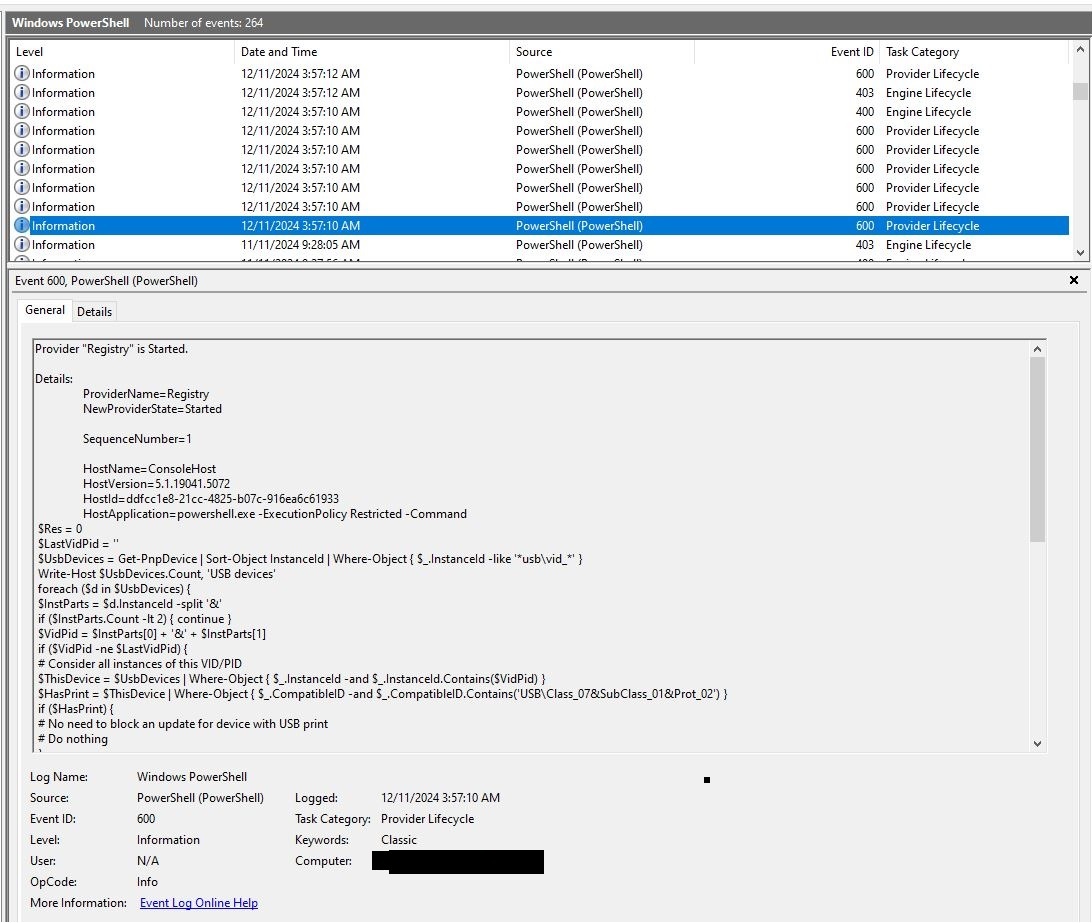
Task: Click the Log Name value Windows PowerShell
Action: click(x=192, y=777)
